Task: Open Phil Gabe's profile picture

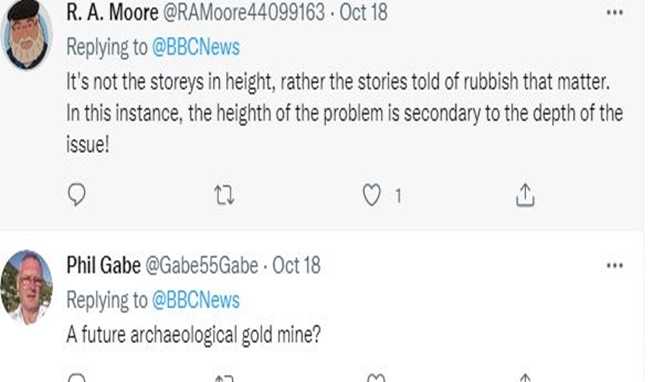Action: [27, 287]
